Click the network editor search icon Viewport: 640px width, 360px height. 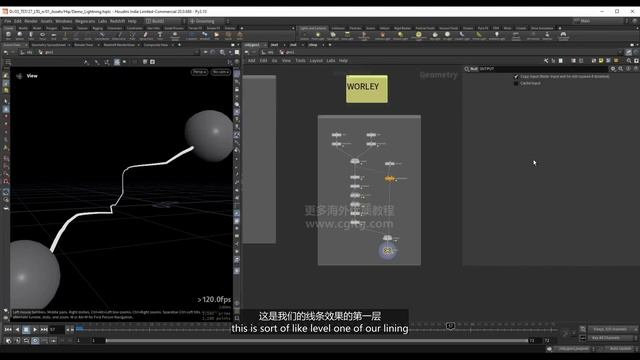(x=629, y=60)
